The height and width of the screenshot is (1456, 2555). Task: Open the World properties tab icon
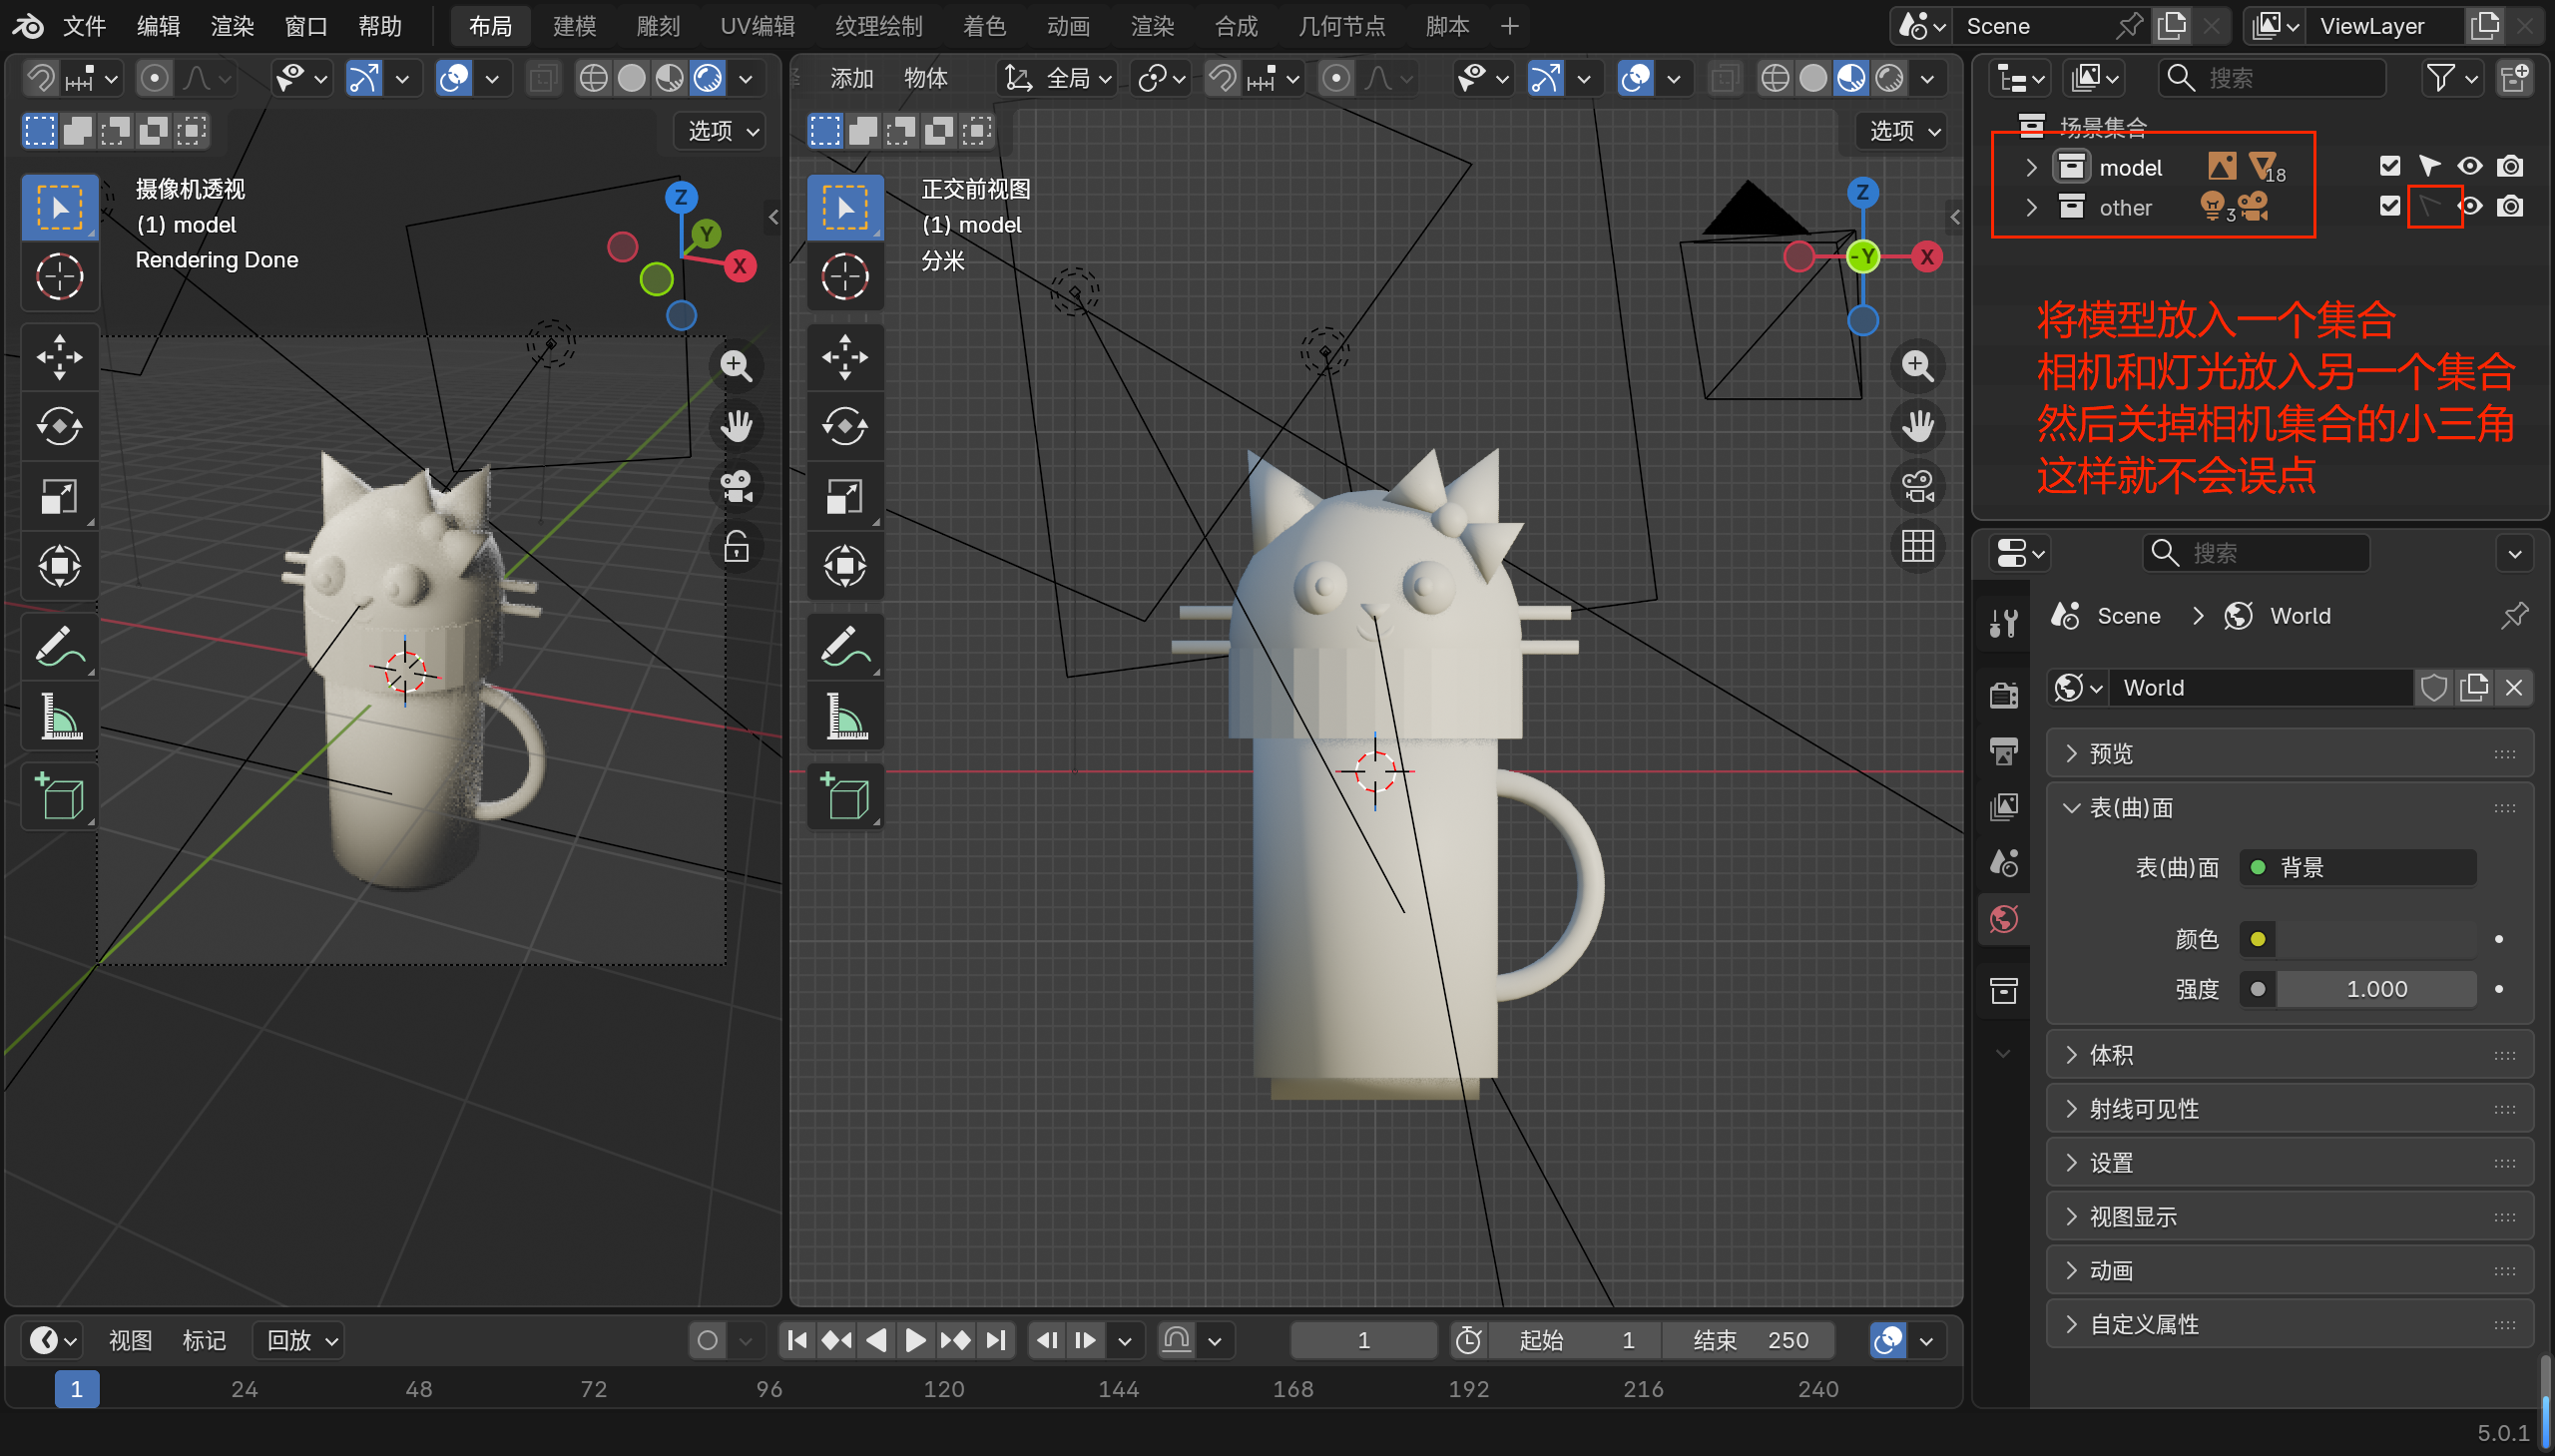[x=2004, y=919]
